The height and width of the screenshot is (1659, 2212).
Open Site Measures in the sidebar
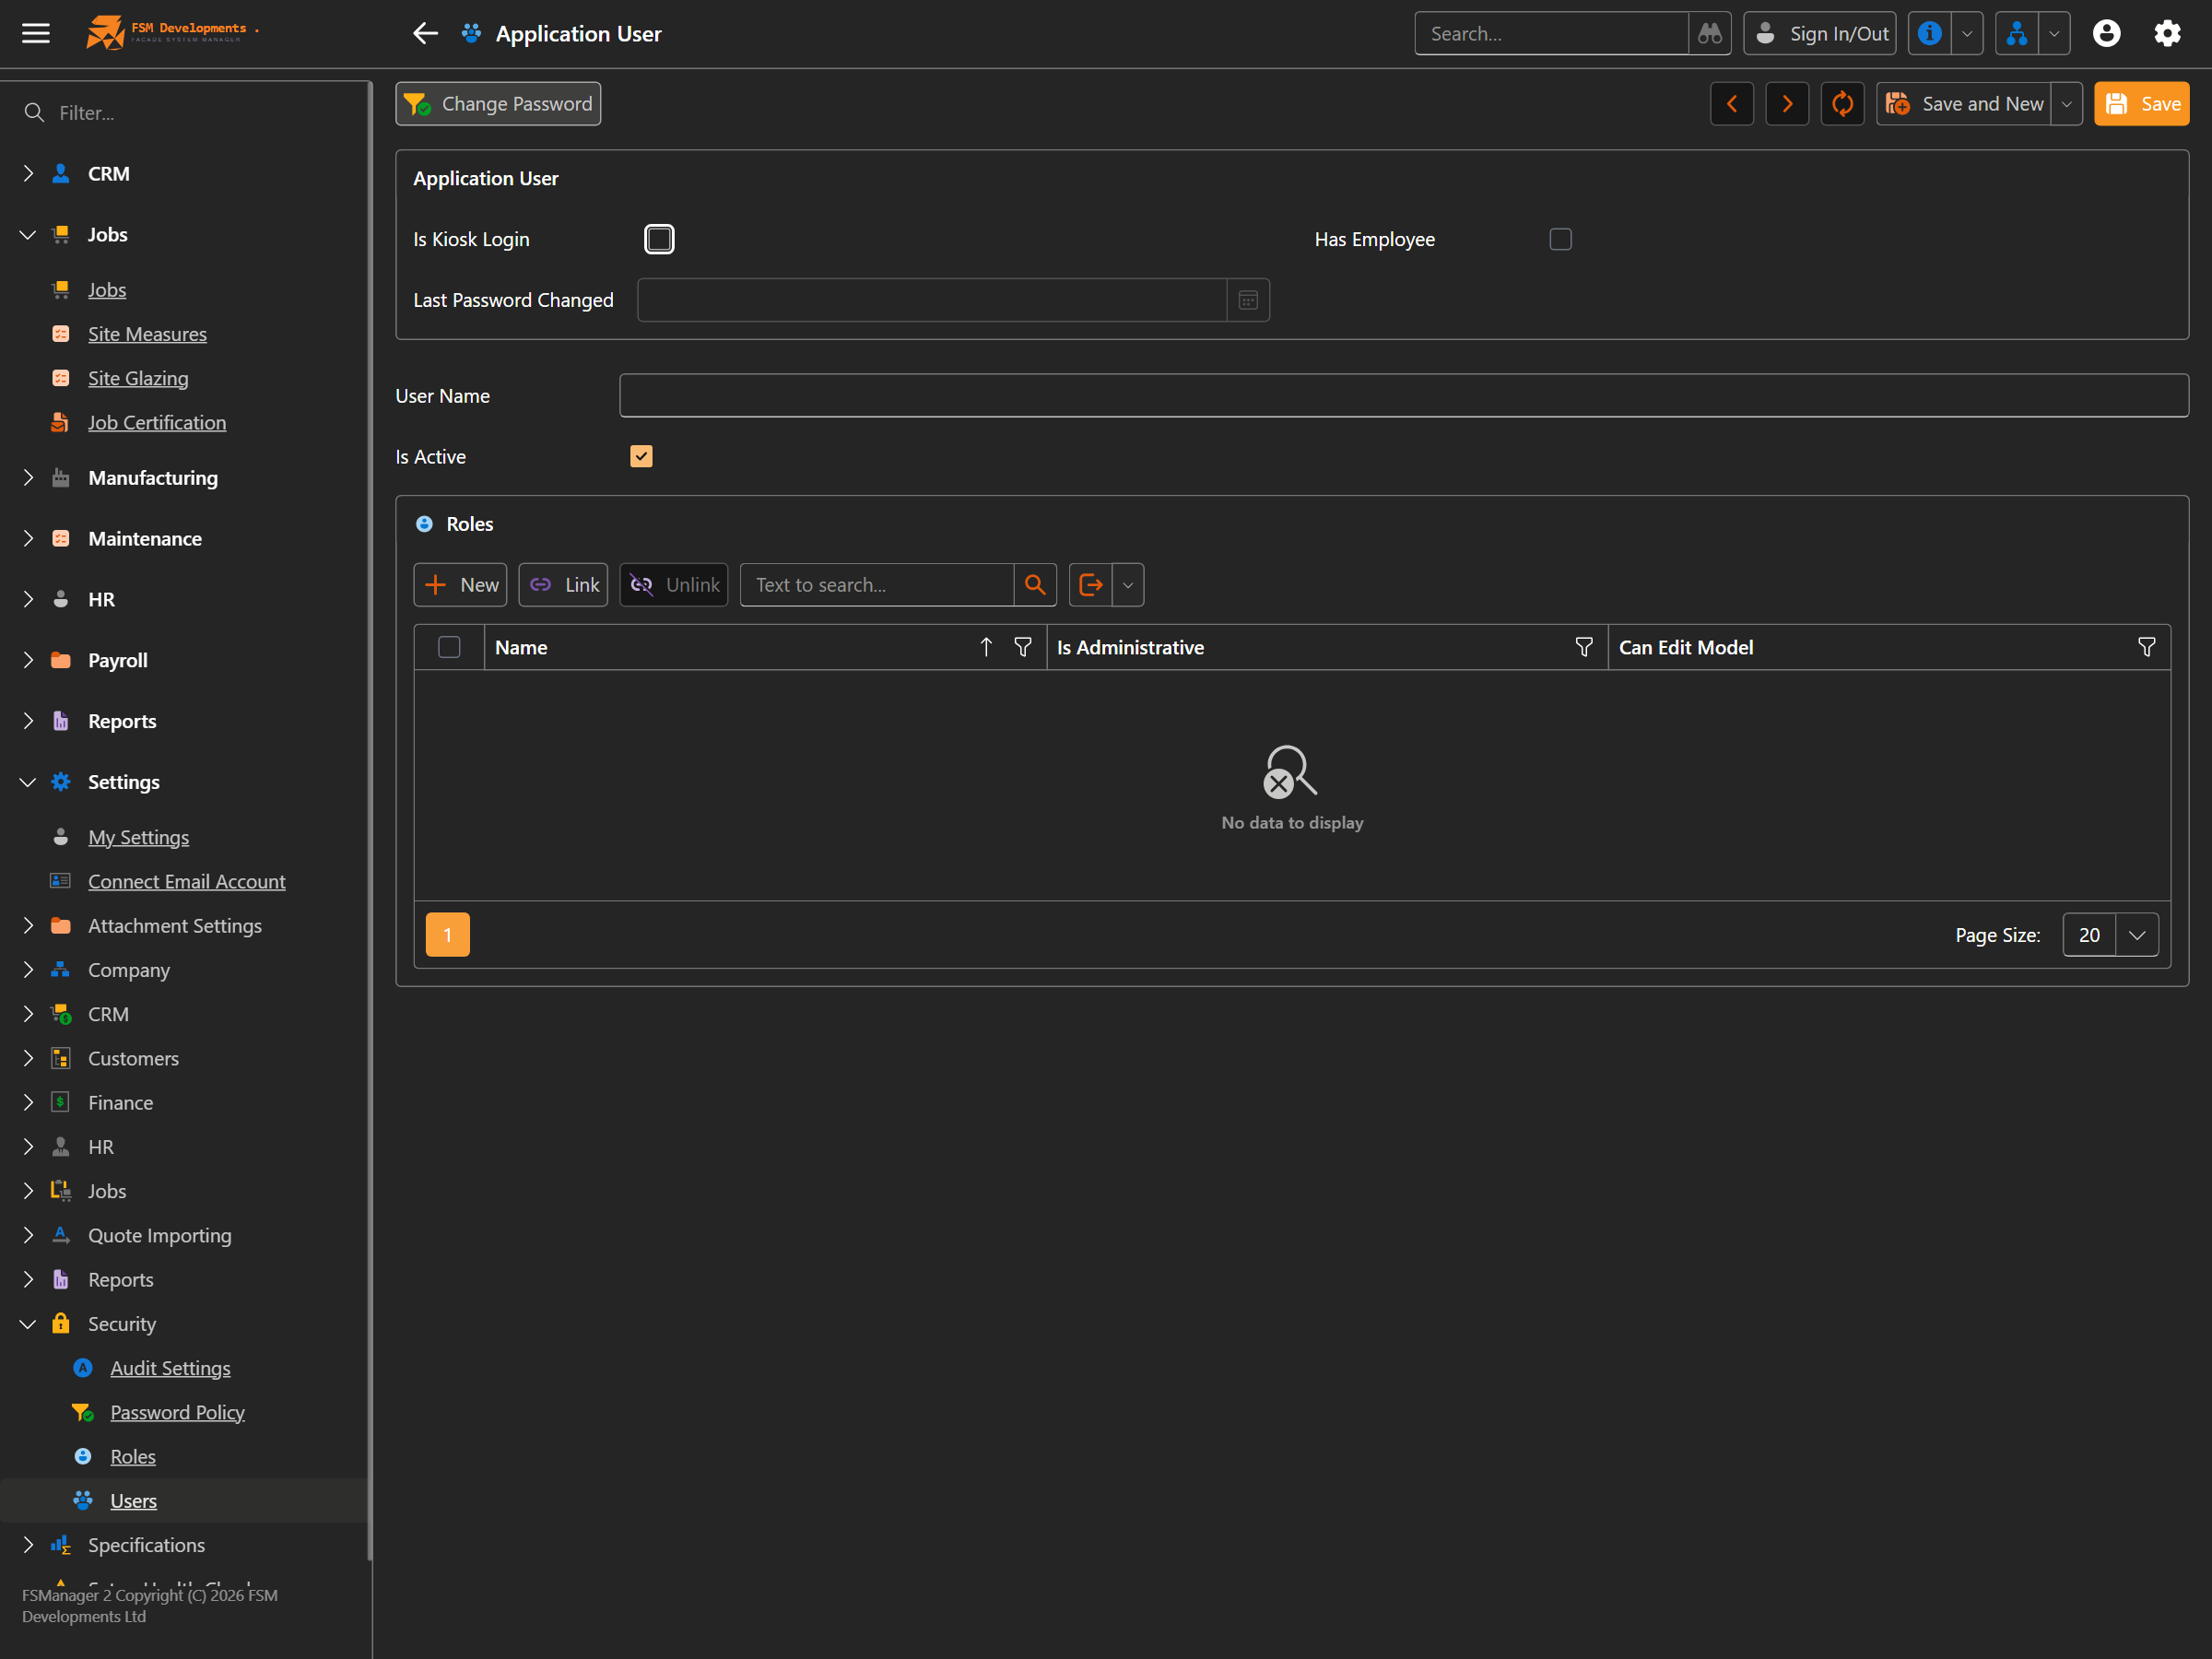pos(147,334)
